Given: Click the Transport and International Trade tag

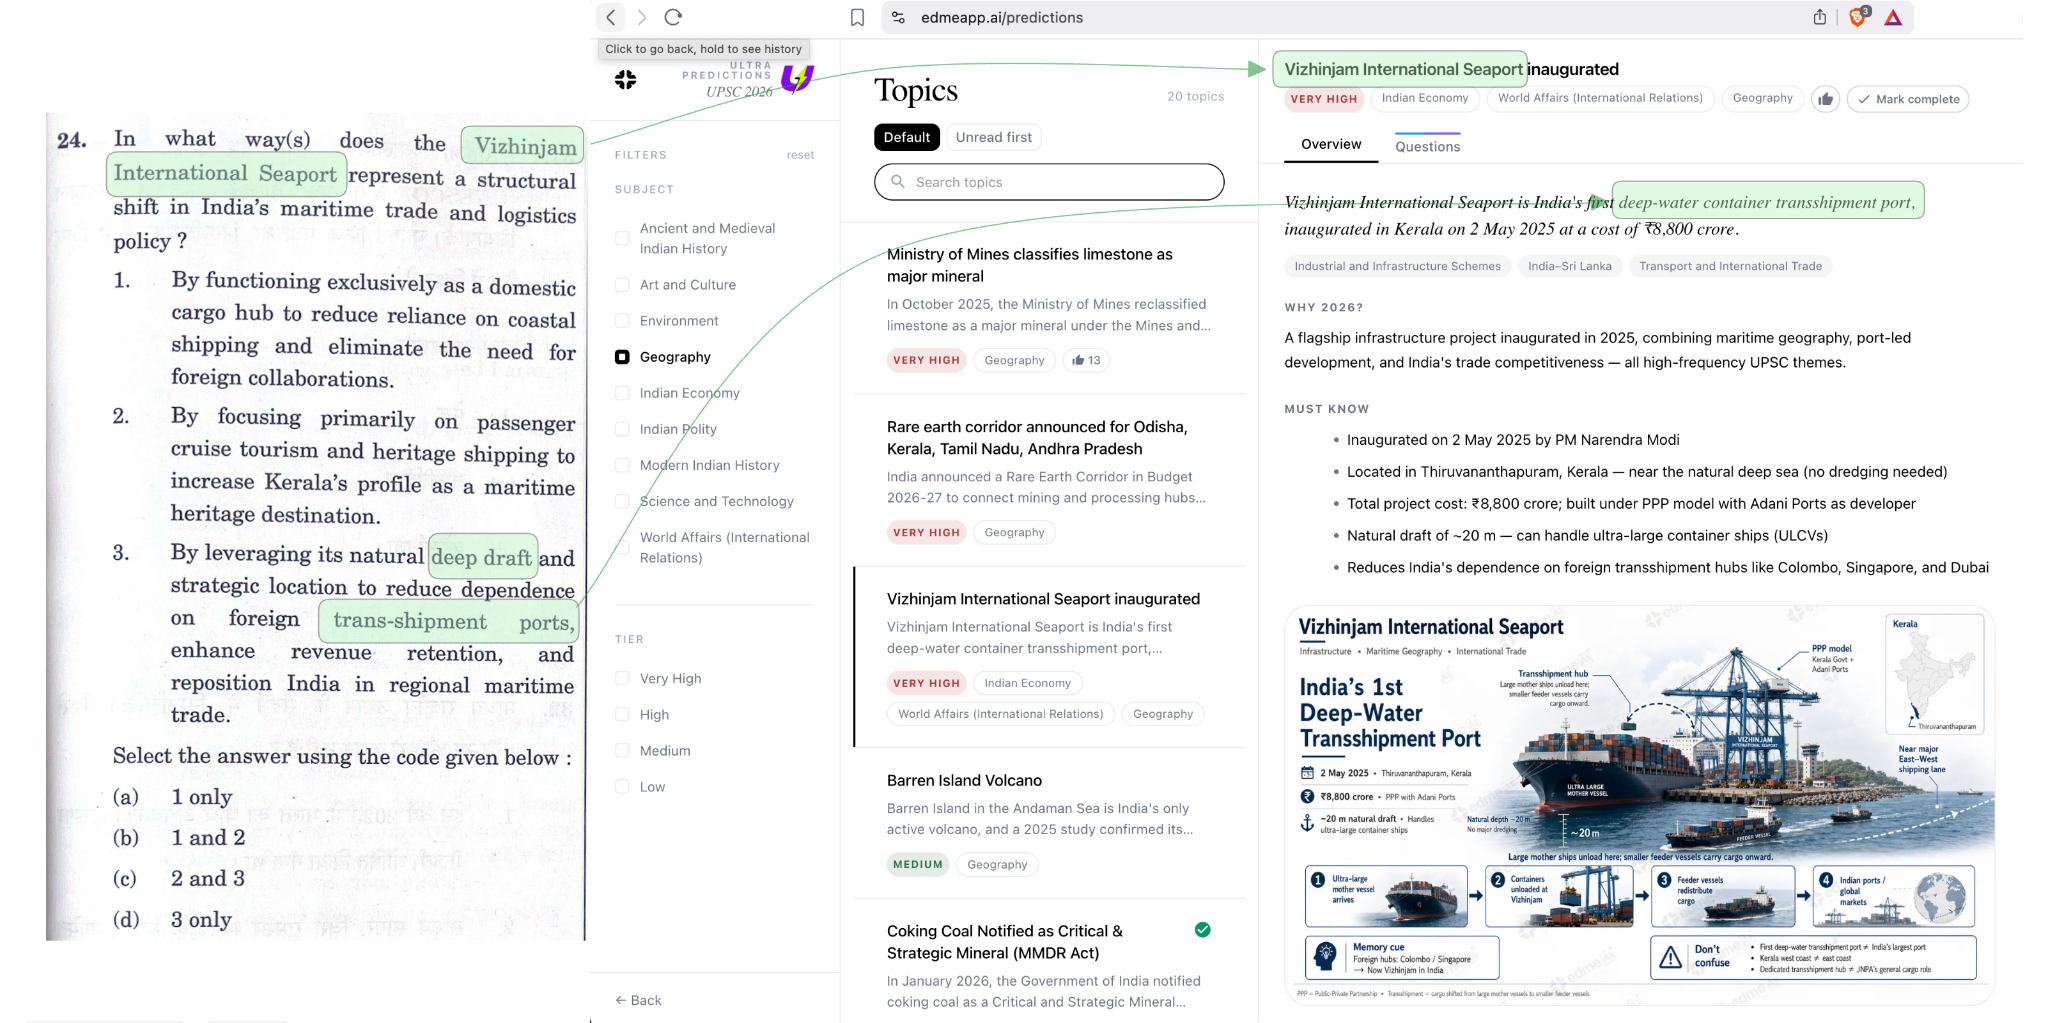Looking at the screenshot, I should 1730,266.
